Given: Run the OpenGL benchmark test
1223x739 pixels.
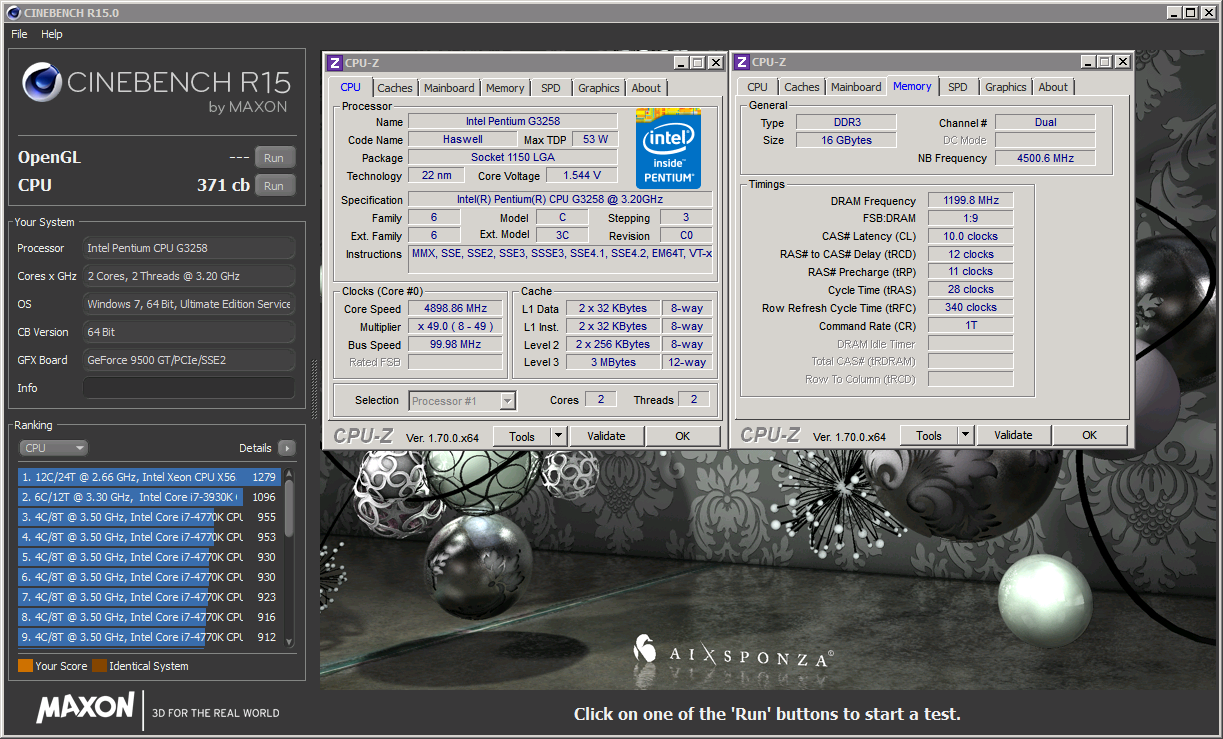Looking at the screenshot, I should pyautogui.click(x=274, y=157).
